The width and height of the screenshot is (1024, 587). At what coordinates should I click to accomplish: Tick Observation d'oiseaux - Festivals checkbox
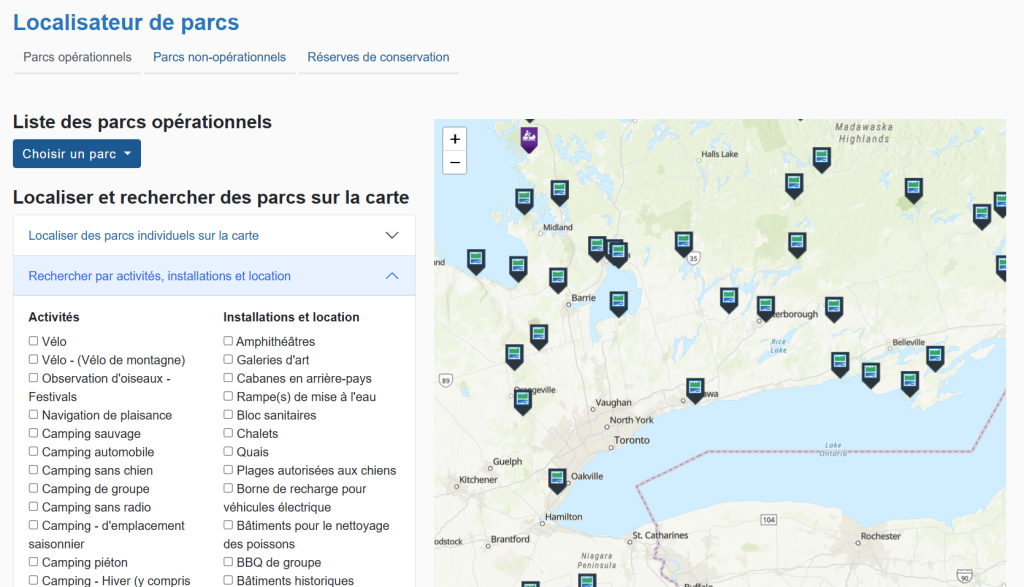[33, 377]
